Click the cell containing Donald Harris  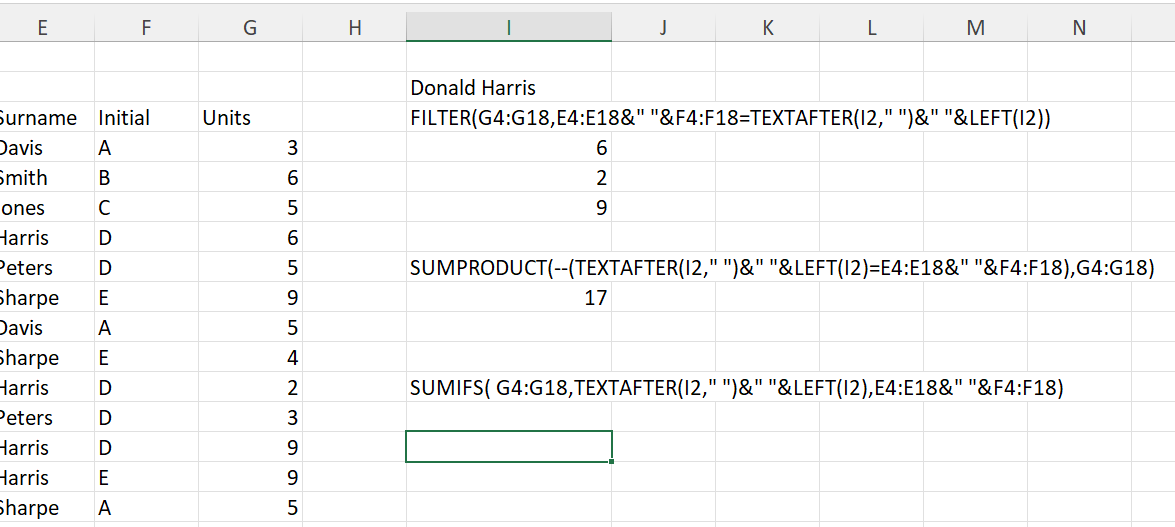coord(509,88)
